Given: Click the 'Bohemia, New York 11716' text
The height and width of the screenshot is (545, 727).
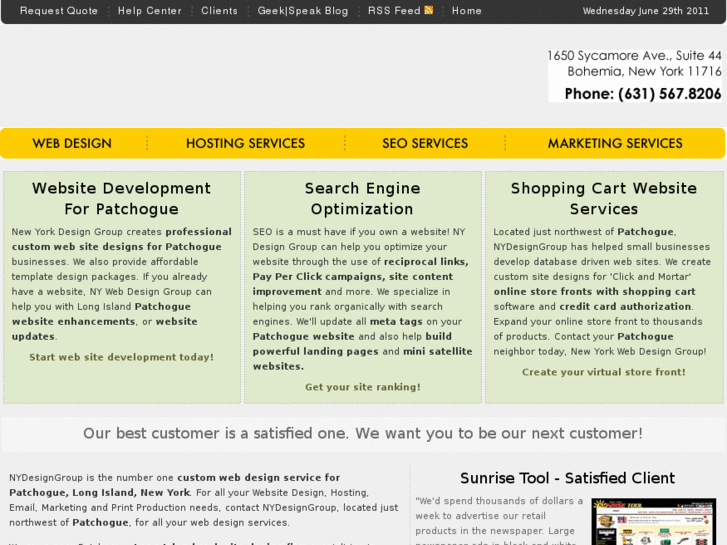Looking at the screenshot, I should coord(644,71).
